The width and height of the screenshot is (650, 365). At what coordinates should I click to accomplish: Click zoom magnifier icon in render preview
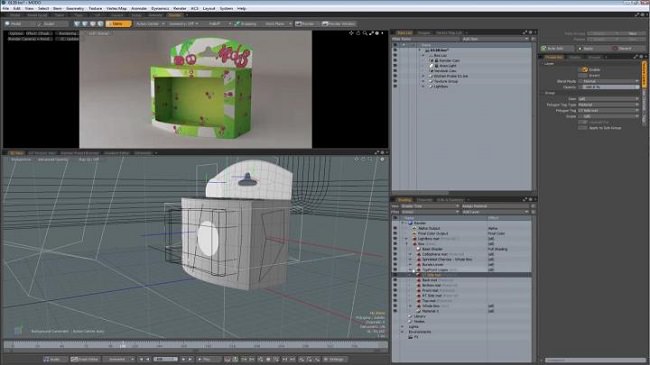[x=365, y=33]
